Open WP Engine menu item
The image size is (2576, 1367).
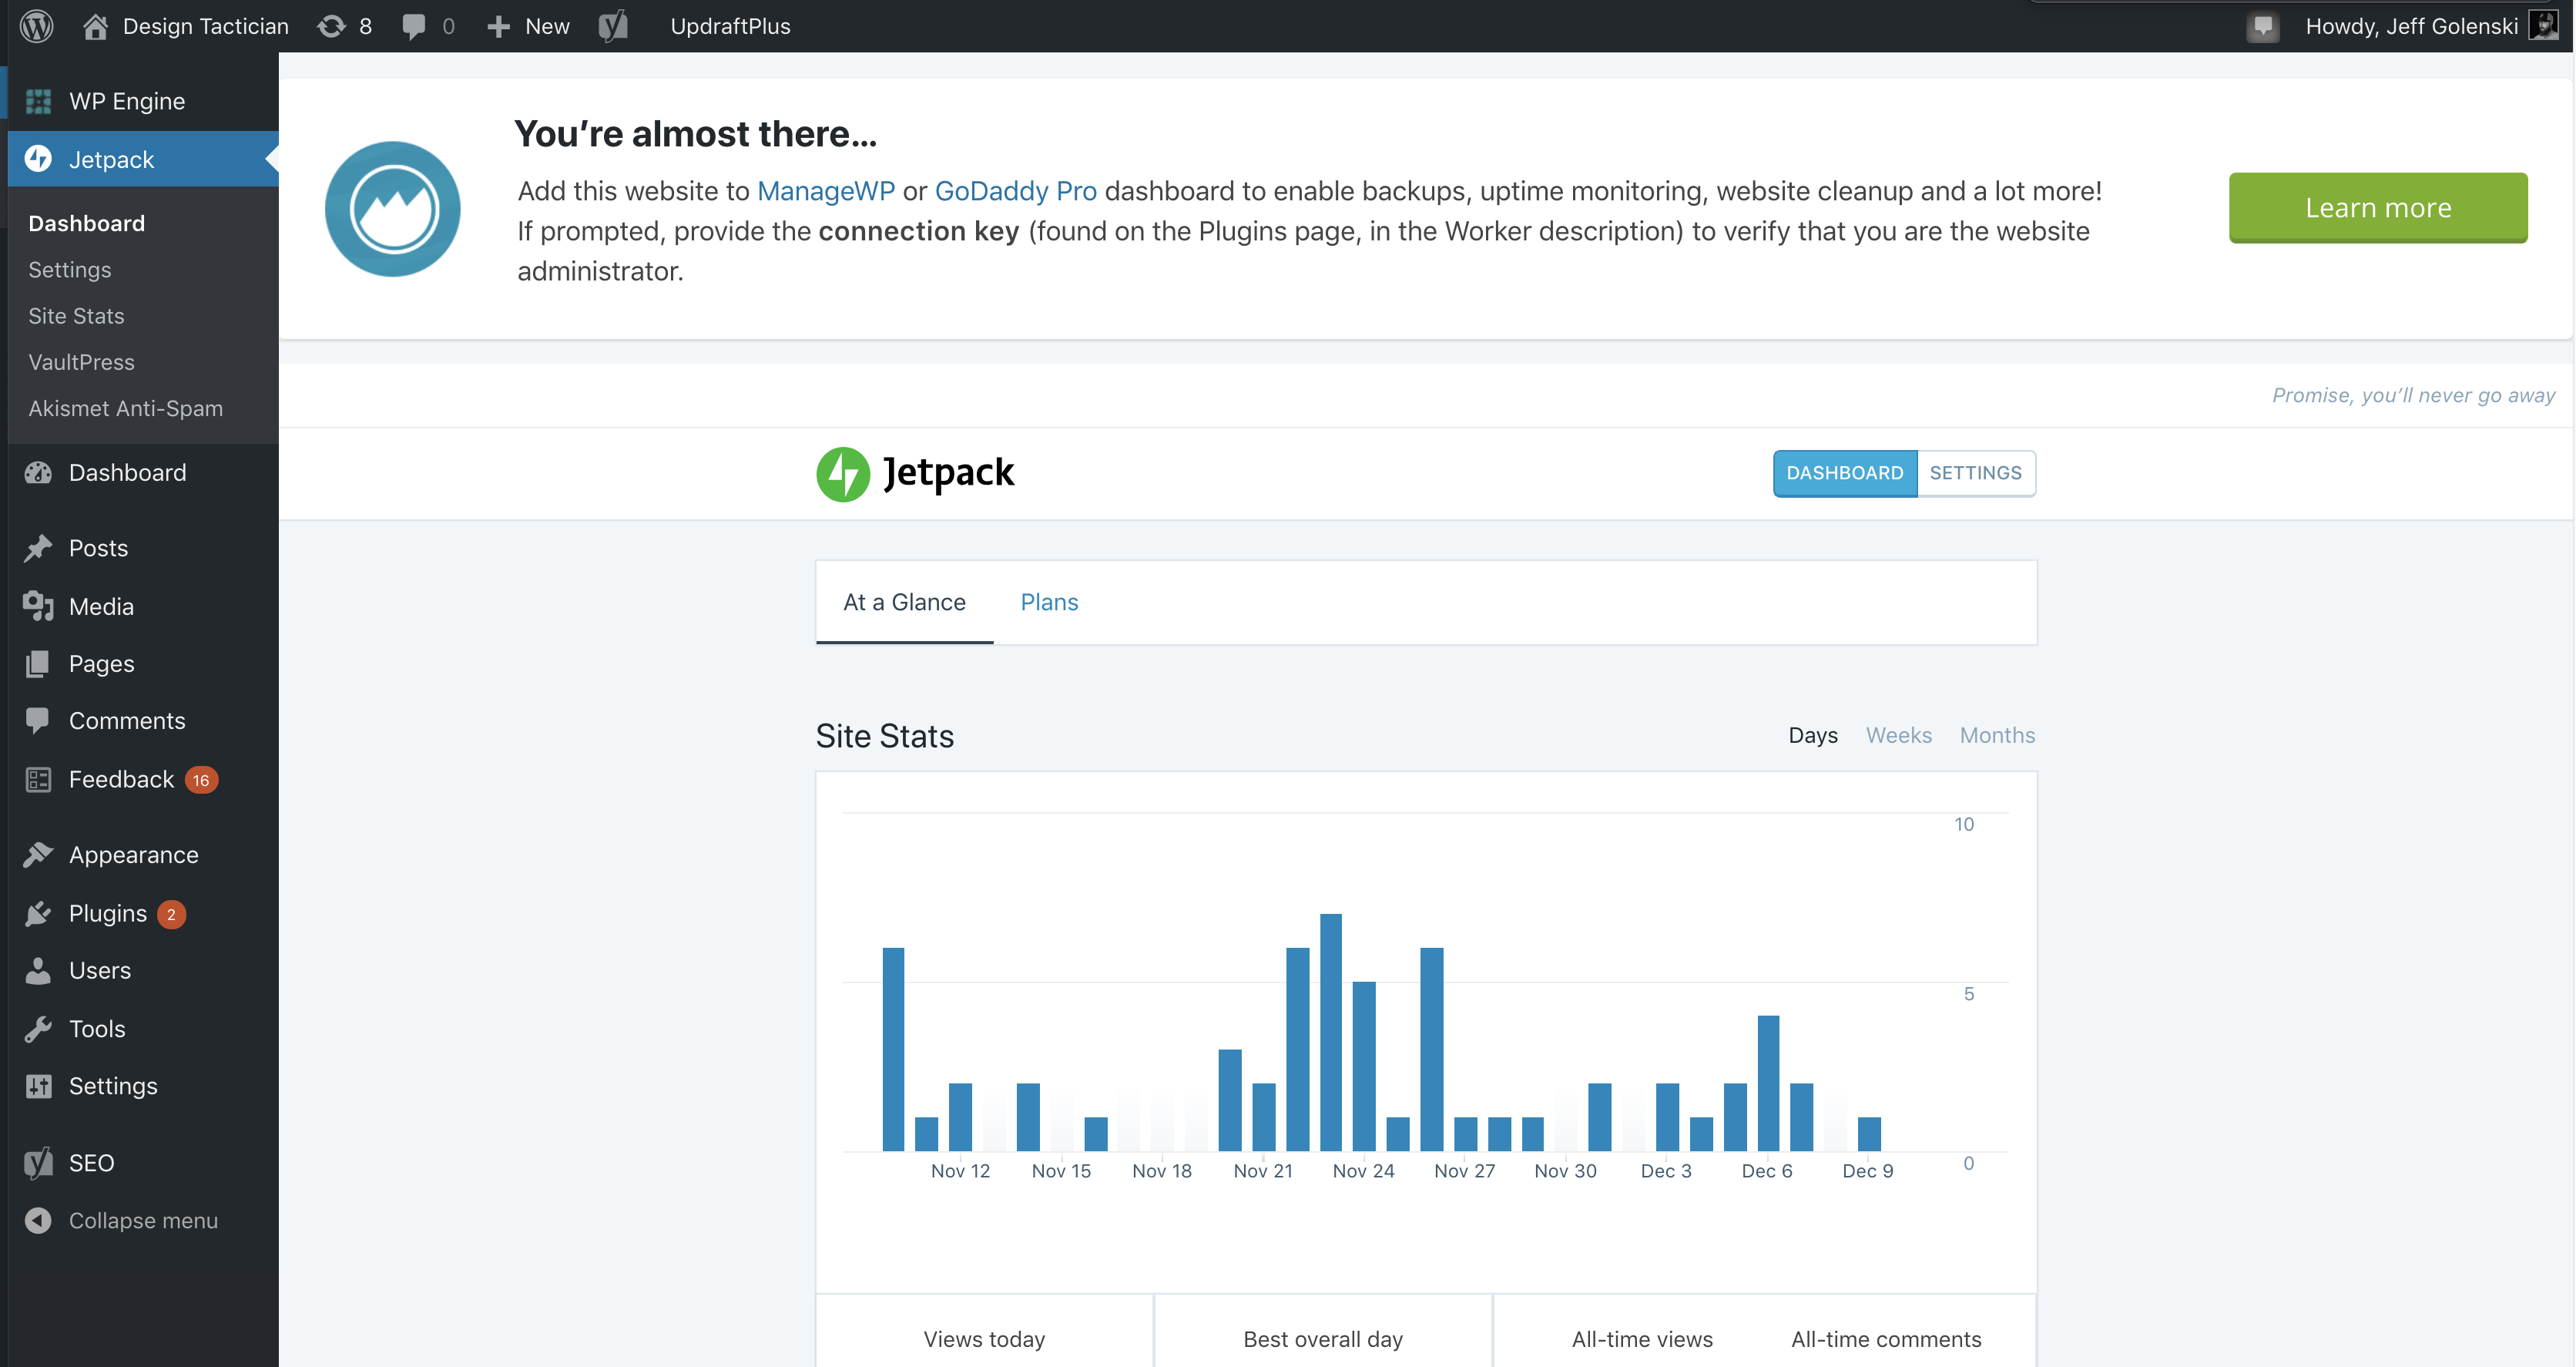pyautogui.click(x=127, y=101)
